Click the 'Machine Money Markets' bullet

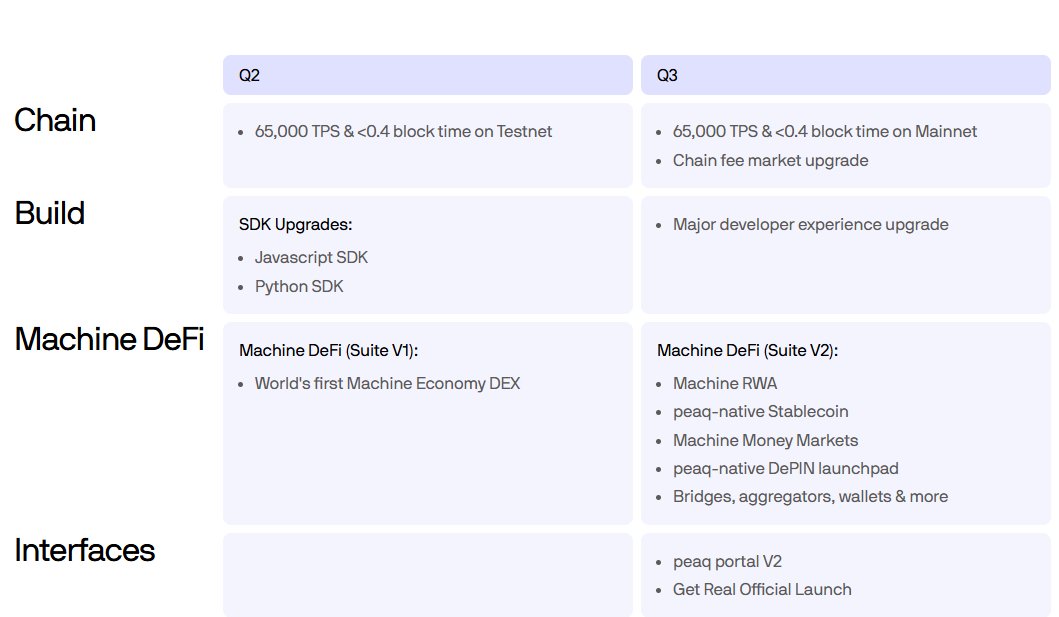(765, 440)
